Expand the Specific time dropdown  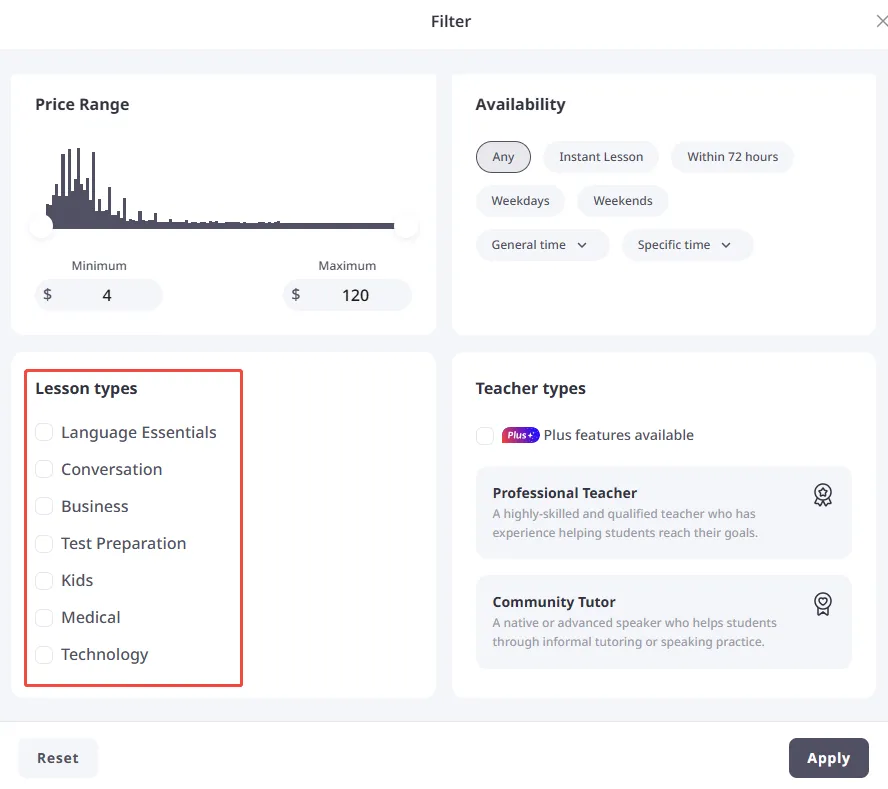coord(687,245)
